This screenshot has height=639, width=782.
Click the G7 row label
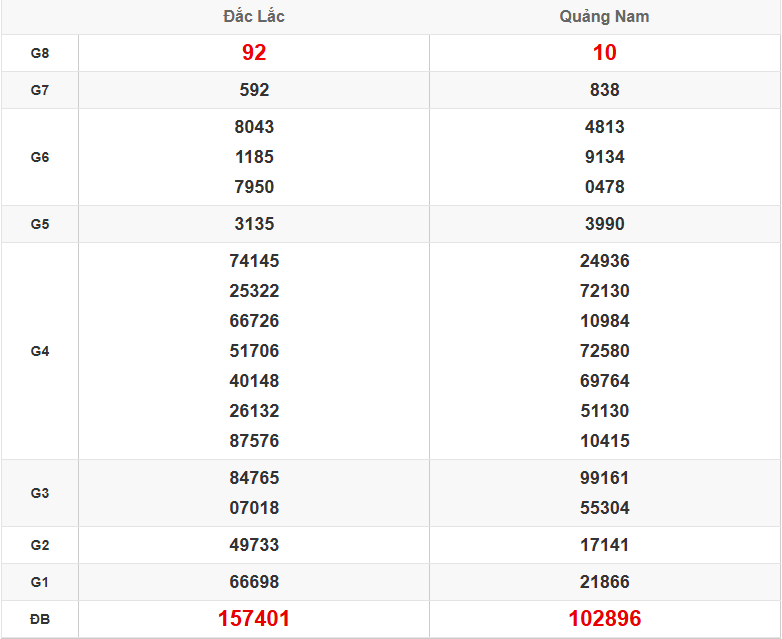pyautogui.click(x=40, y=90)
